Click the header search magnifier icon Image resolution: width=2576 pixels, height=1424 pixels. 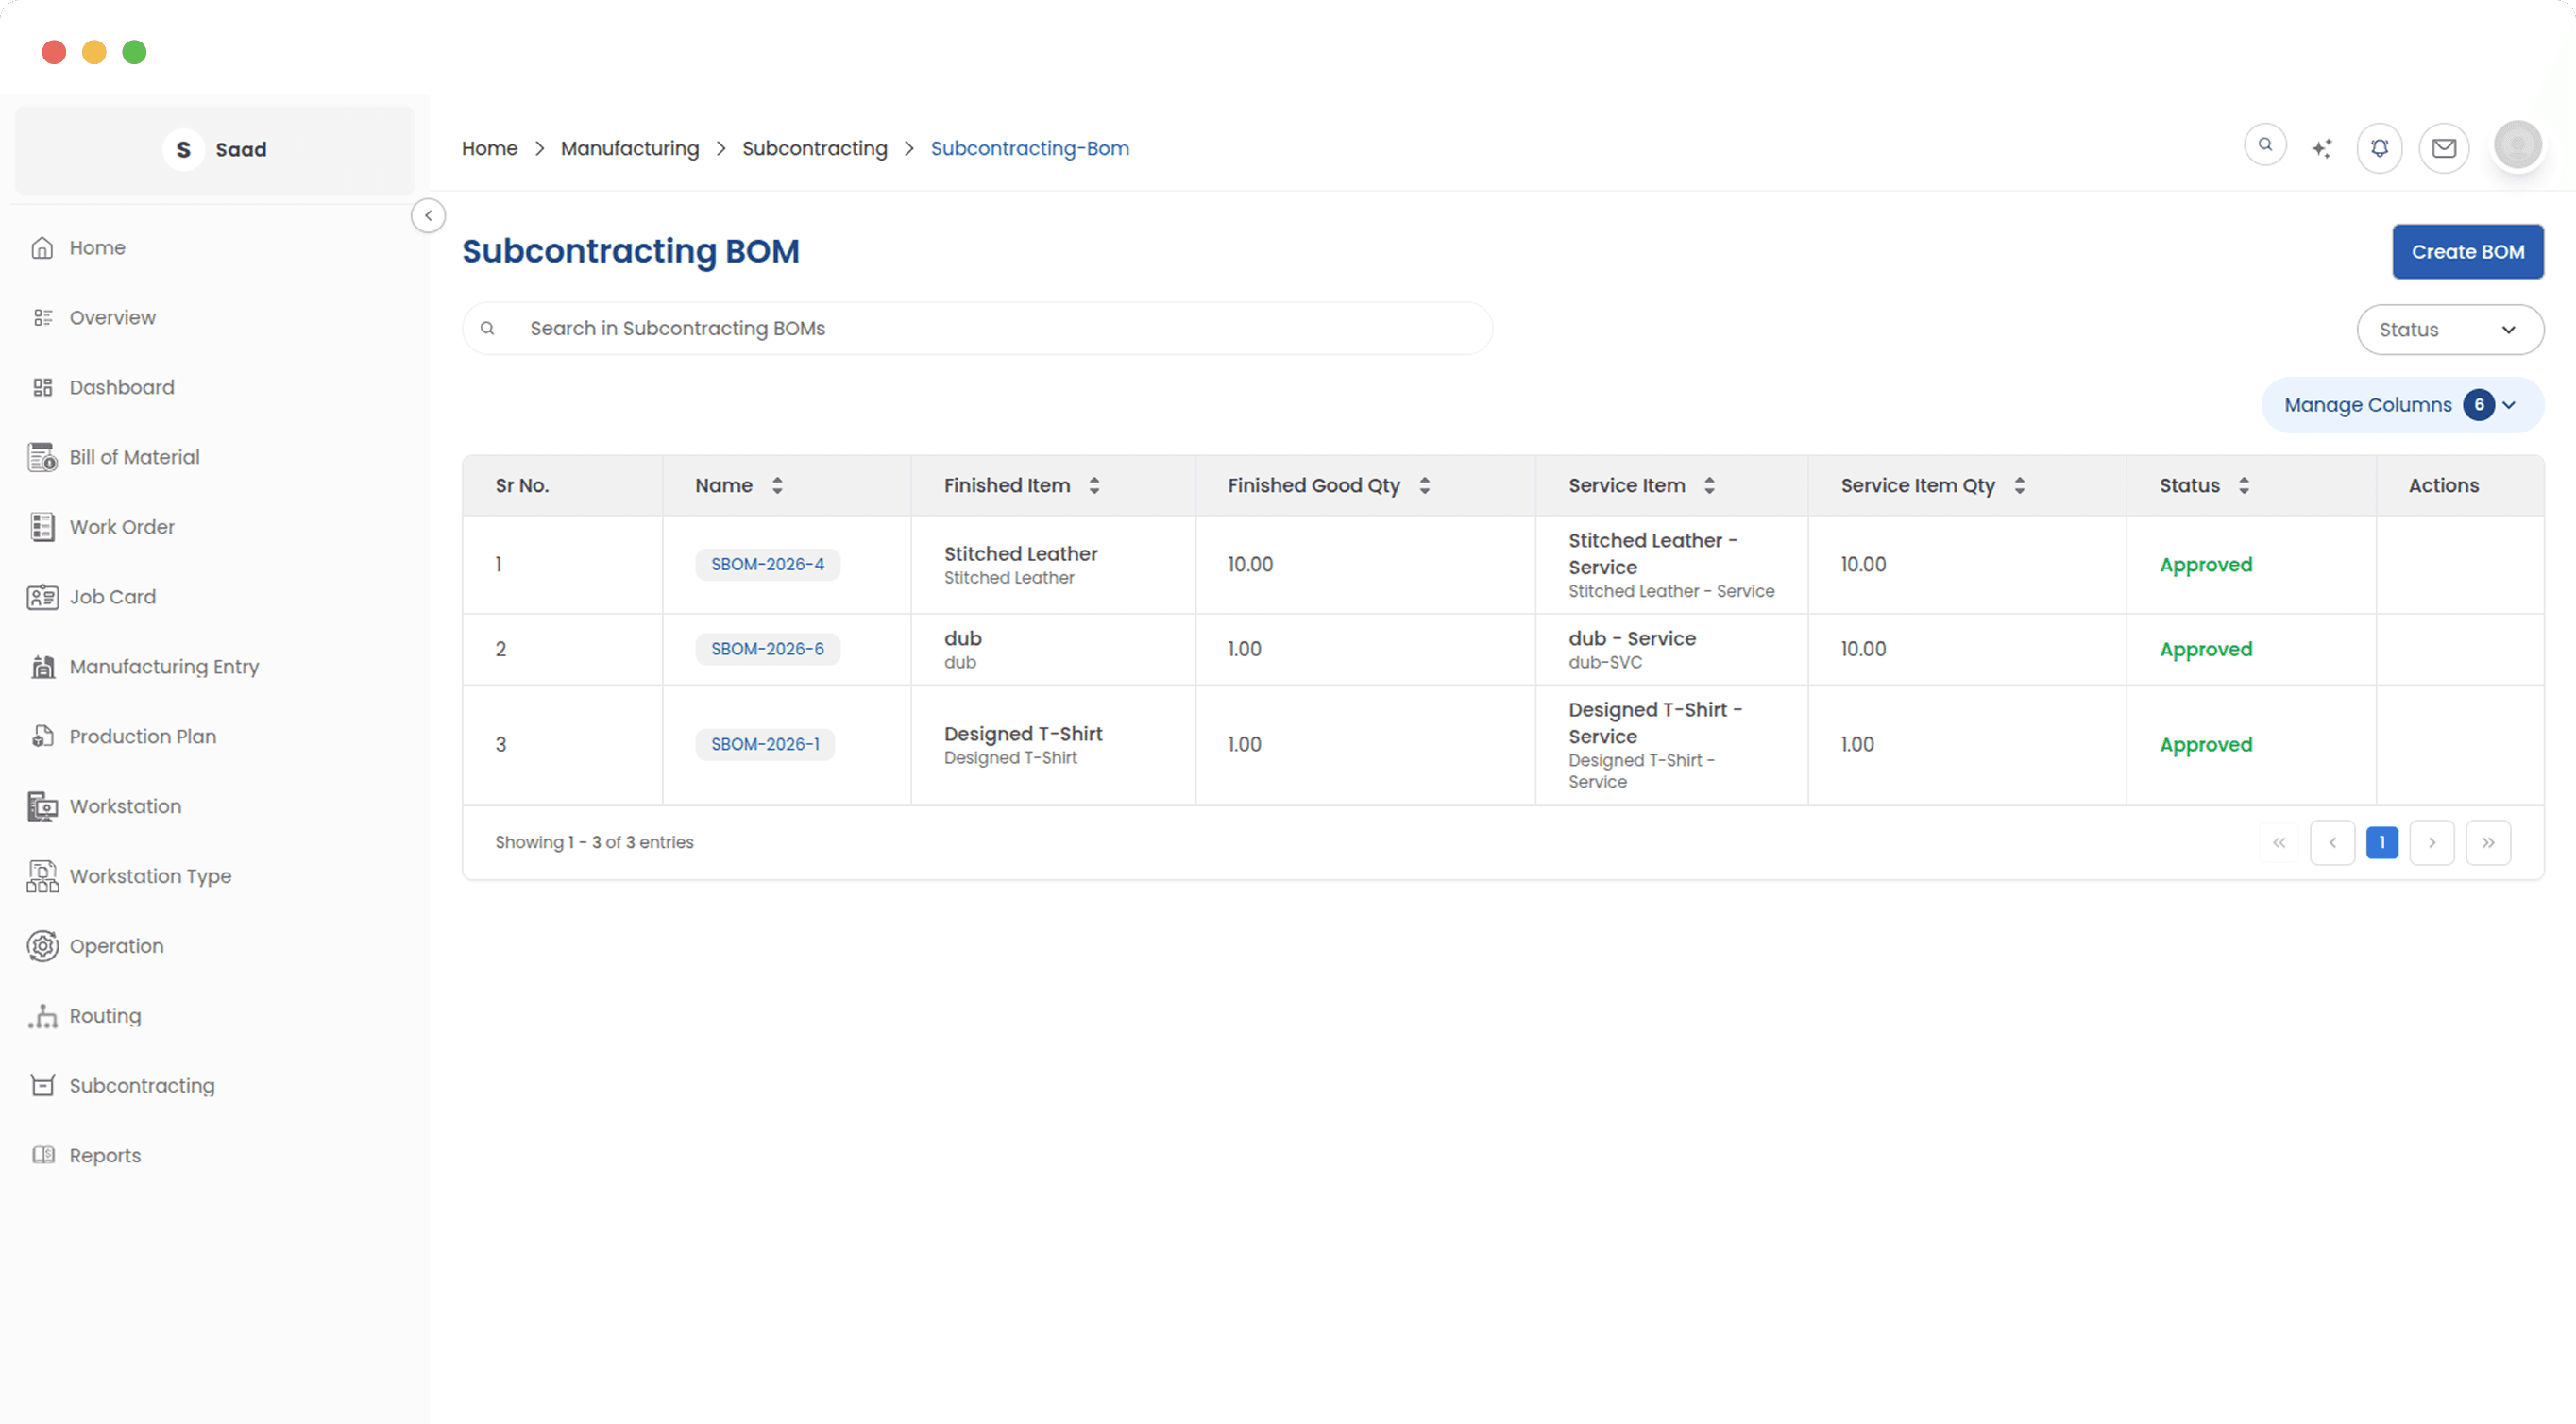[x=2265, y=145]
